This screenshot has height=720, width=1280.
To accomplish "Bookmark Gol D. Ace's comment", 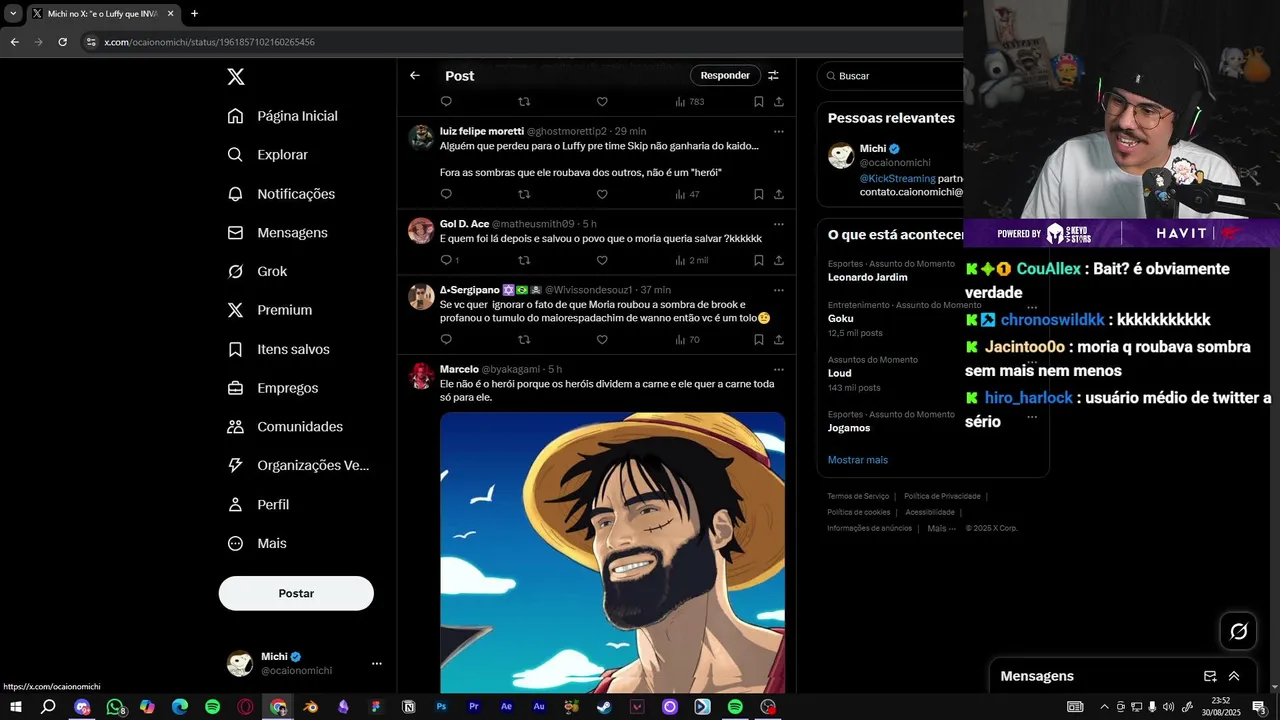I will pos(759,260).
